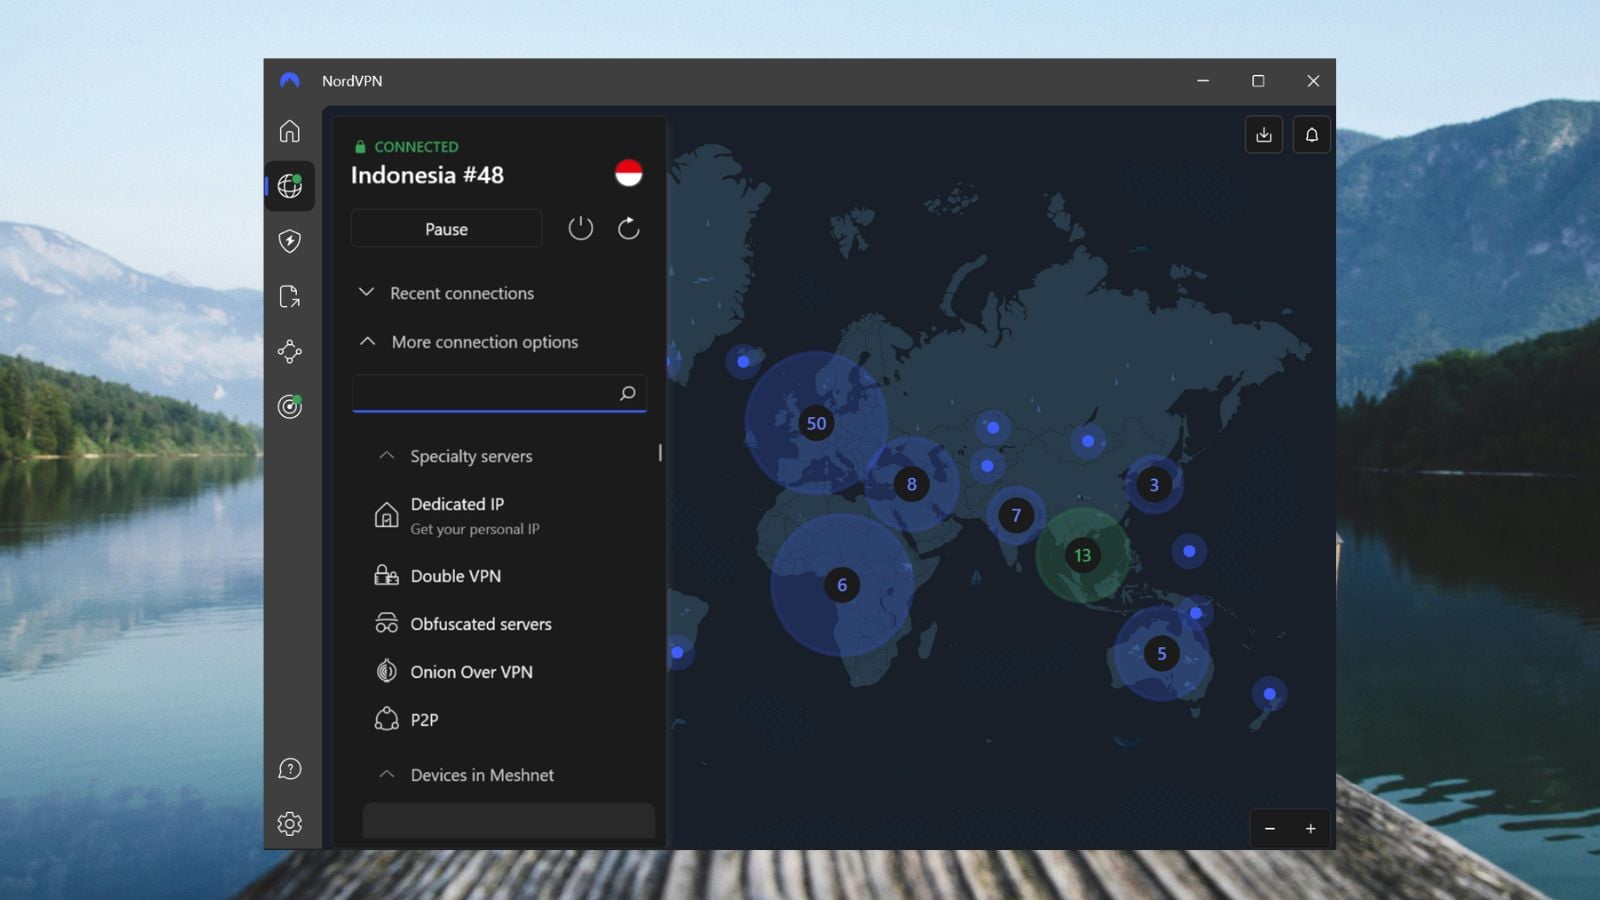Open the downloads icon above the map
The width and height of the screenshot is (1600, 900).
(1263, 134)
